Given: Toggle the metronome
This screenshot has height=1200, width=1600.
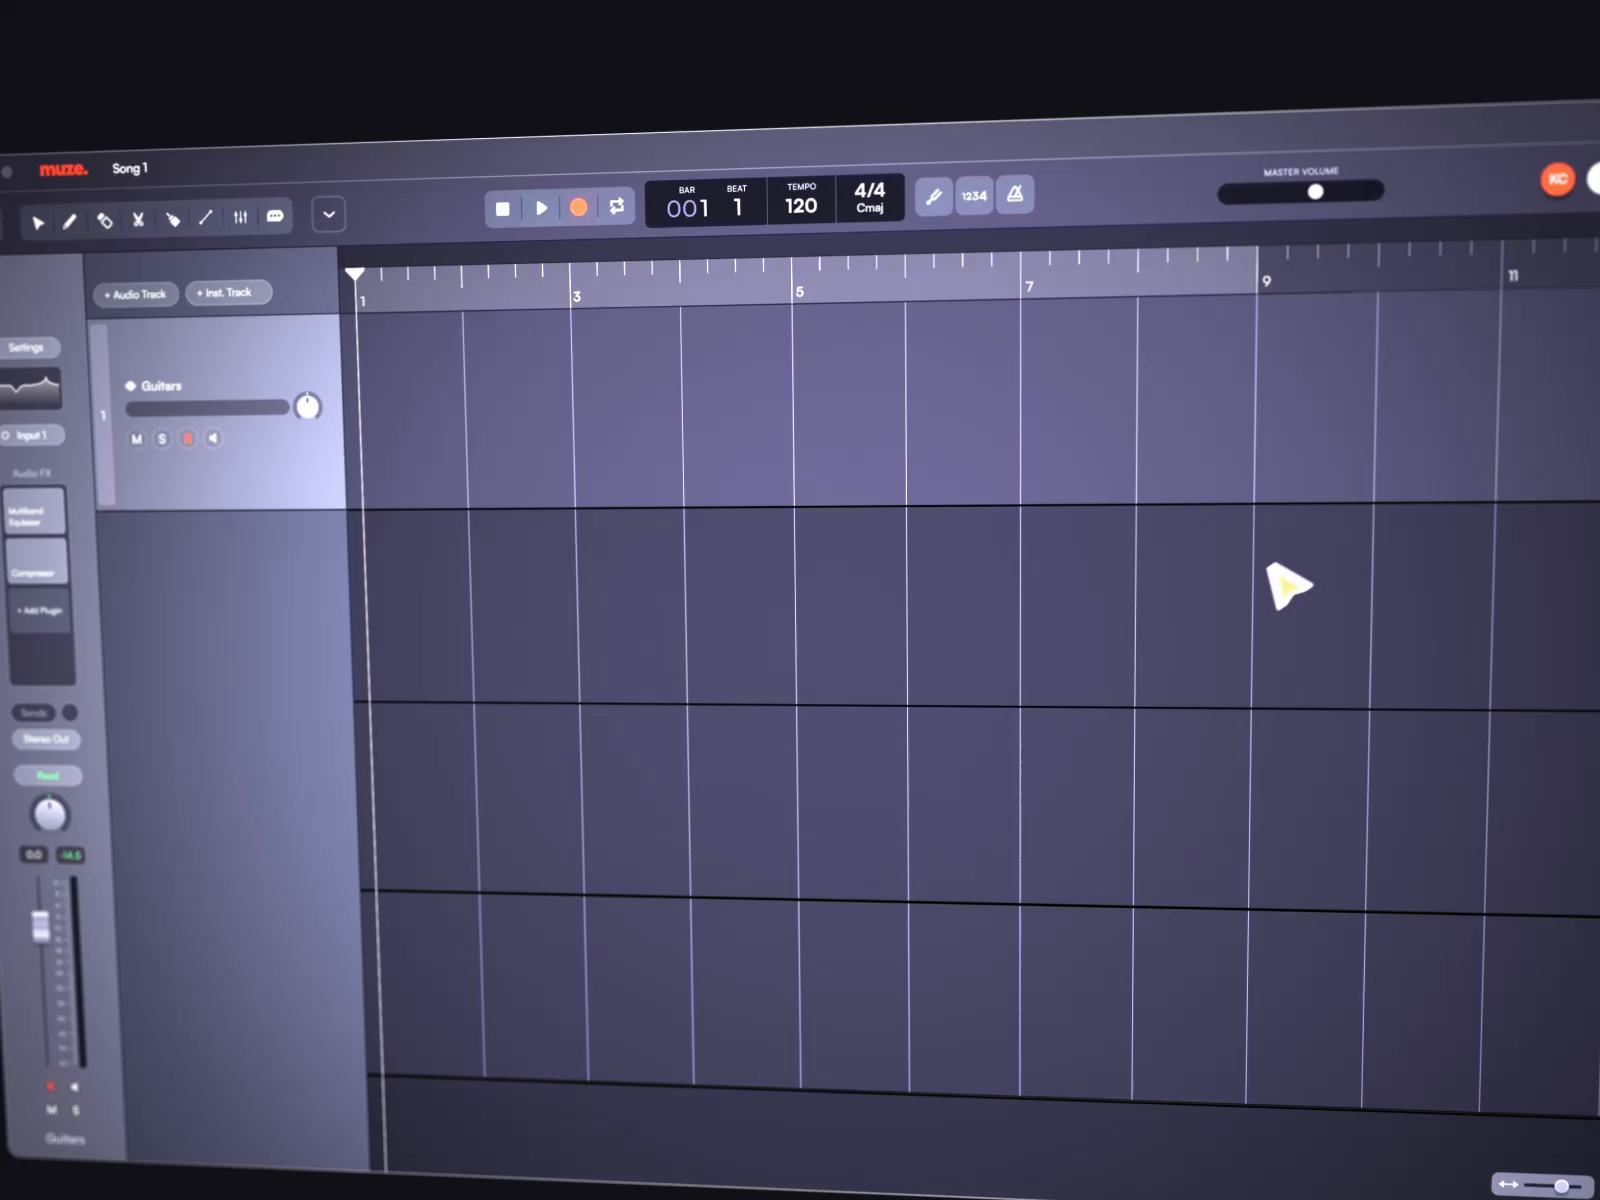Looking at the screenshot, I should click(1015, 194).
